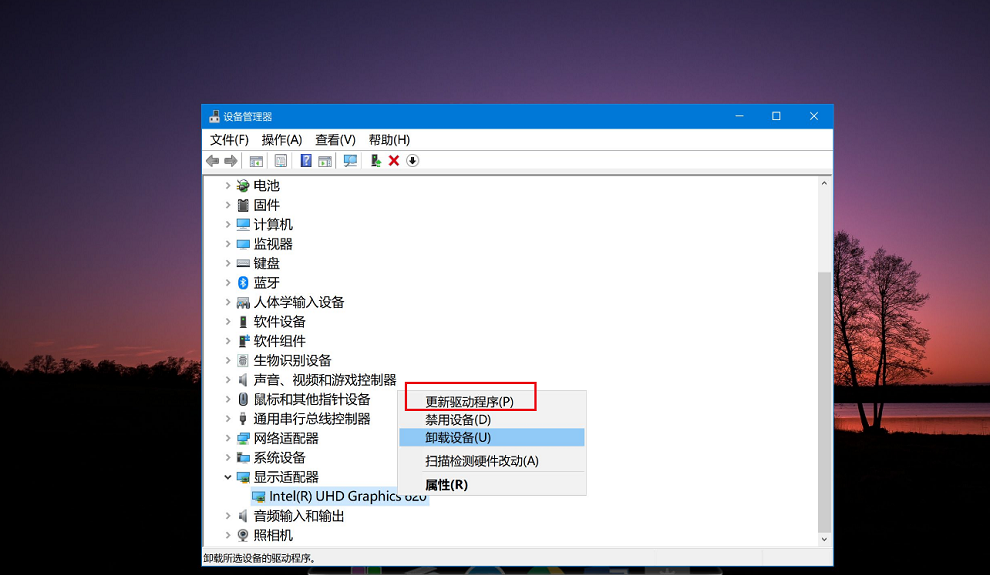Click the network adapter icon beside 网络适配器
990x575 pixels.
click(243, 438)
